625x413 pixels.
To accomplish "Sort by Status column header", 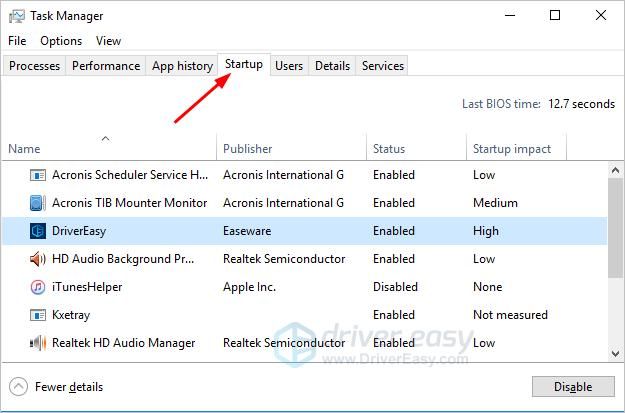I will pyautogui.click(x=389, y=149).
